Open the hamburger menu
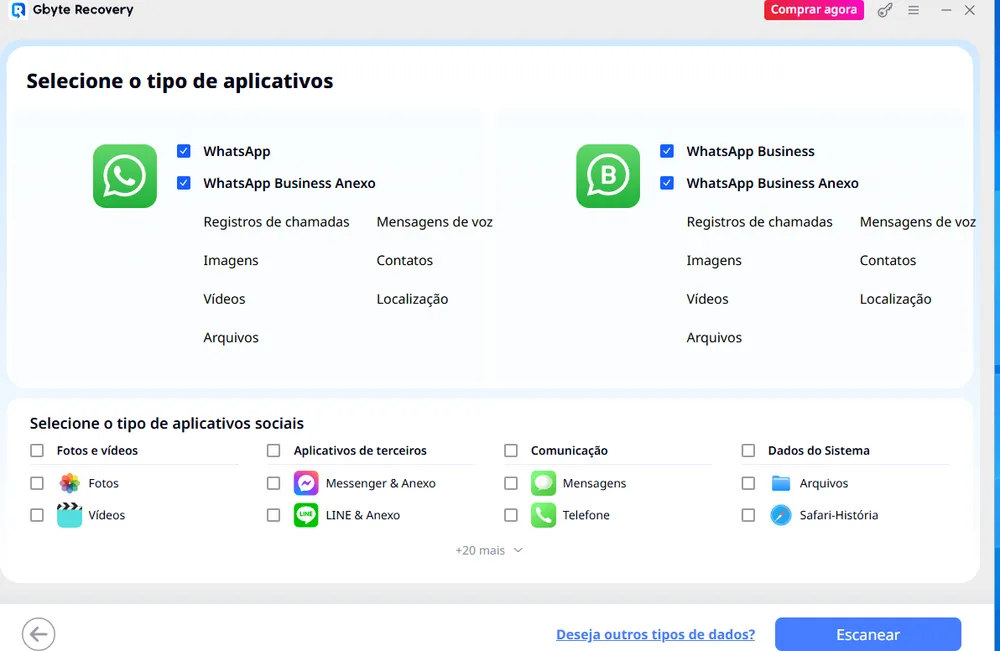This screenshot has width=1000, height=651. [x=913, y=10]
